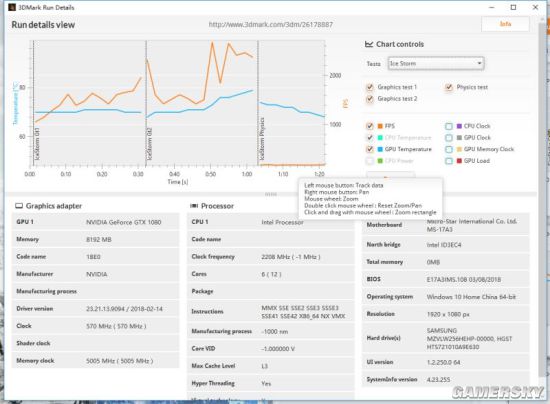Enable the GPU Clock checkbox
The image size is (550, 404).
pyautogui.click(x=449, y=138)
